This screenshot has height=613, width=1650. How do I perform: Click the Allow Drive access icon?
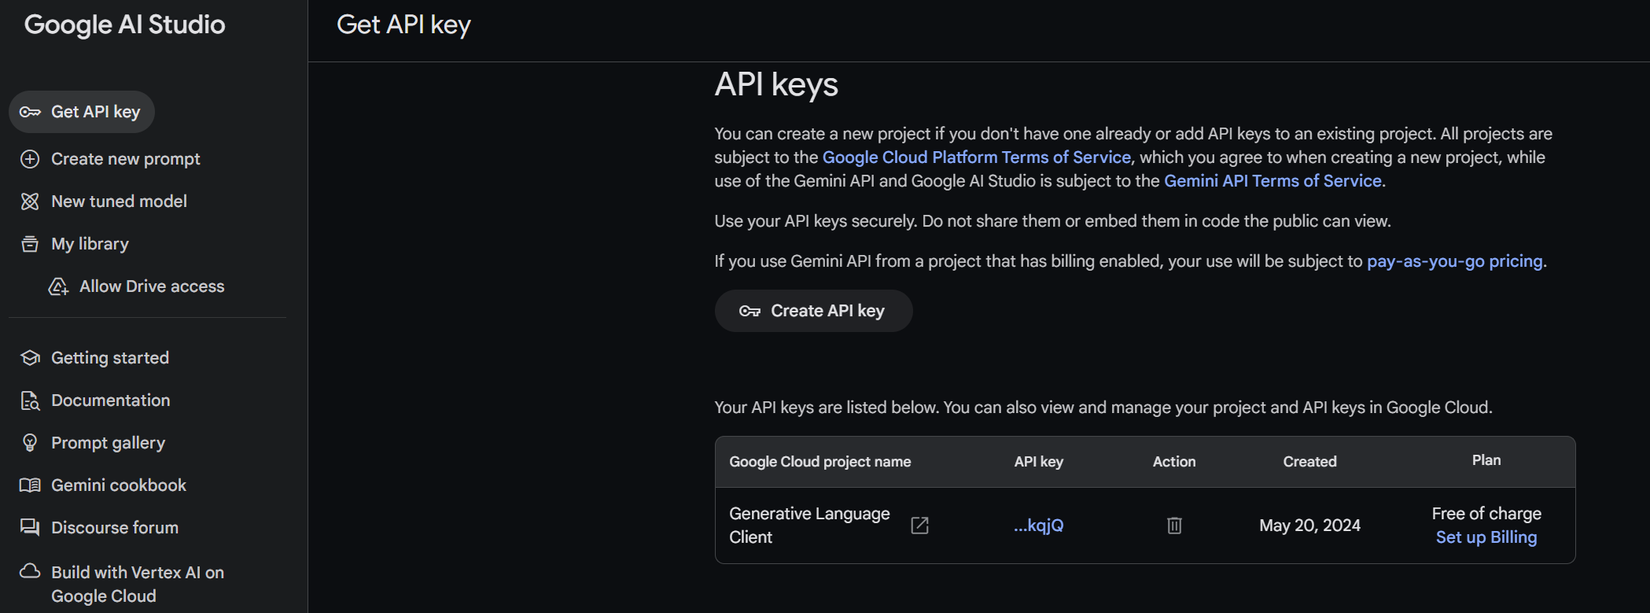click(58, 287)
